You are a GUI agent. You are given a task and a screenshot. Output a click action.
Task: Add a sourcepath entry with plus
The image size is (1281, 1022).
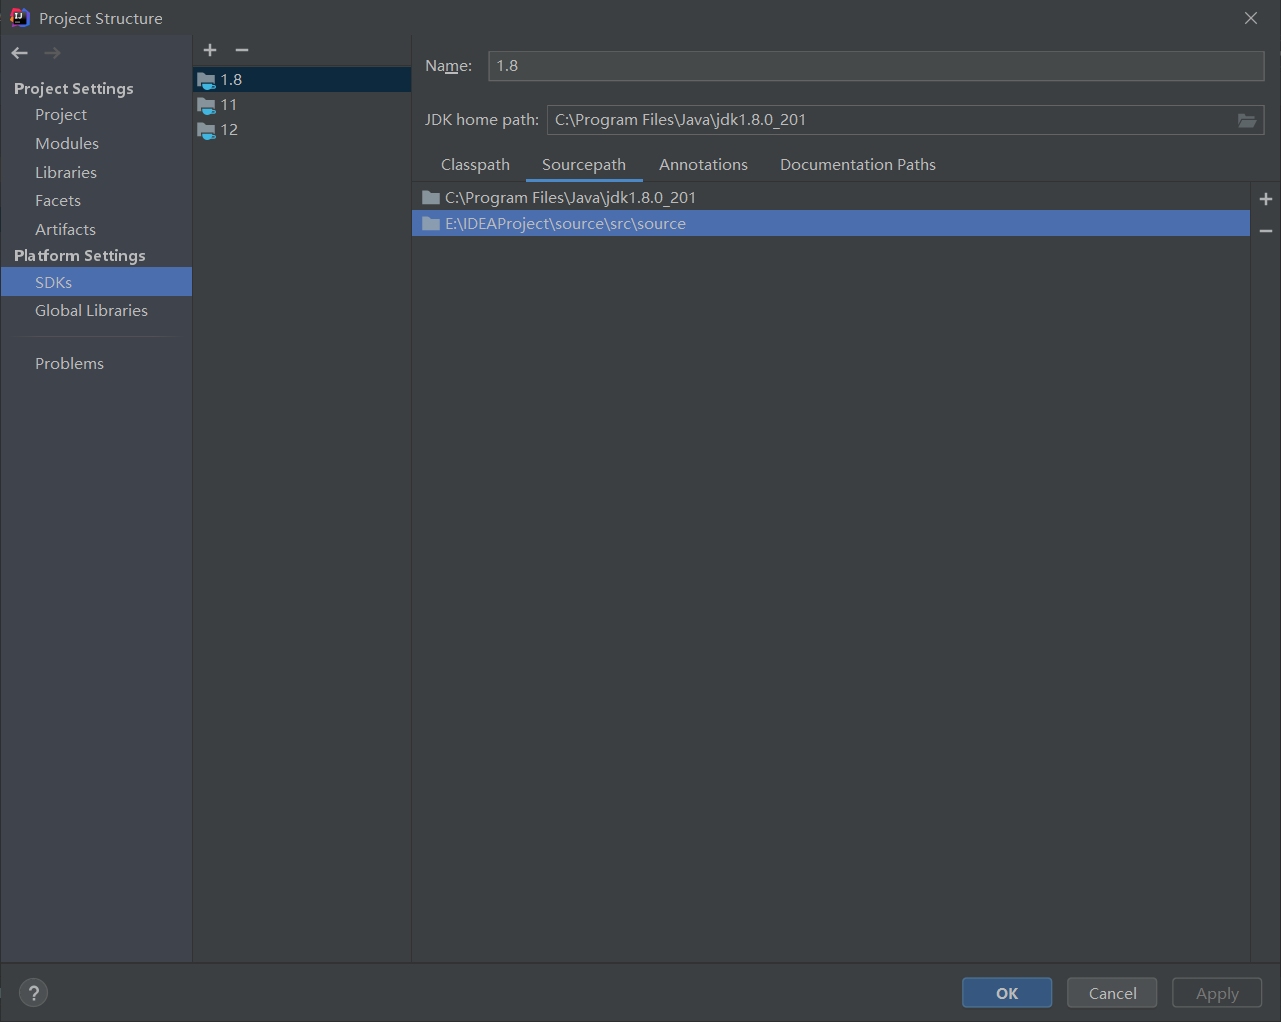click(1266, 199)
